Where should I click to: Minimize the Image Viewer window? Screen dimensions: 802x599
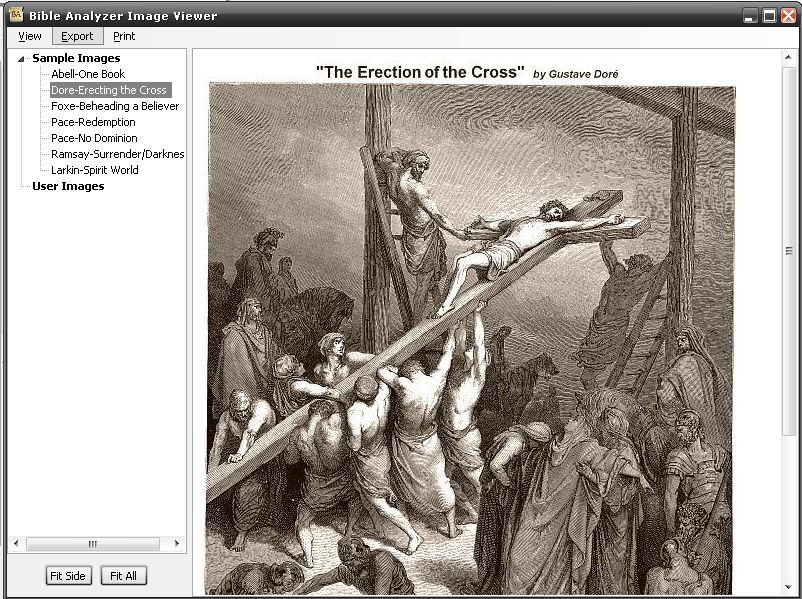(750, 16)
